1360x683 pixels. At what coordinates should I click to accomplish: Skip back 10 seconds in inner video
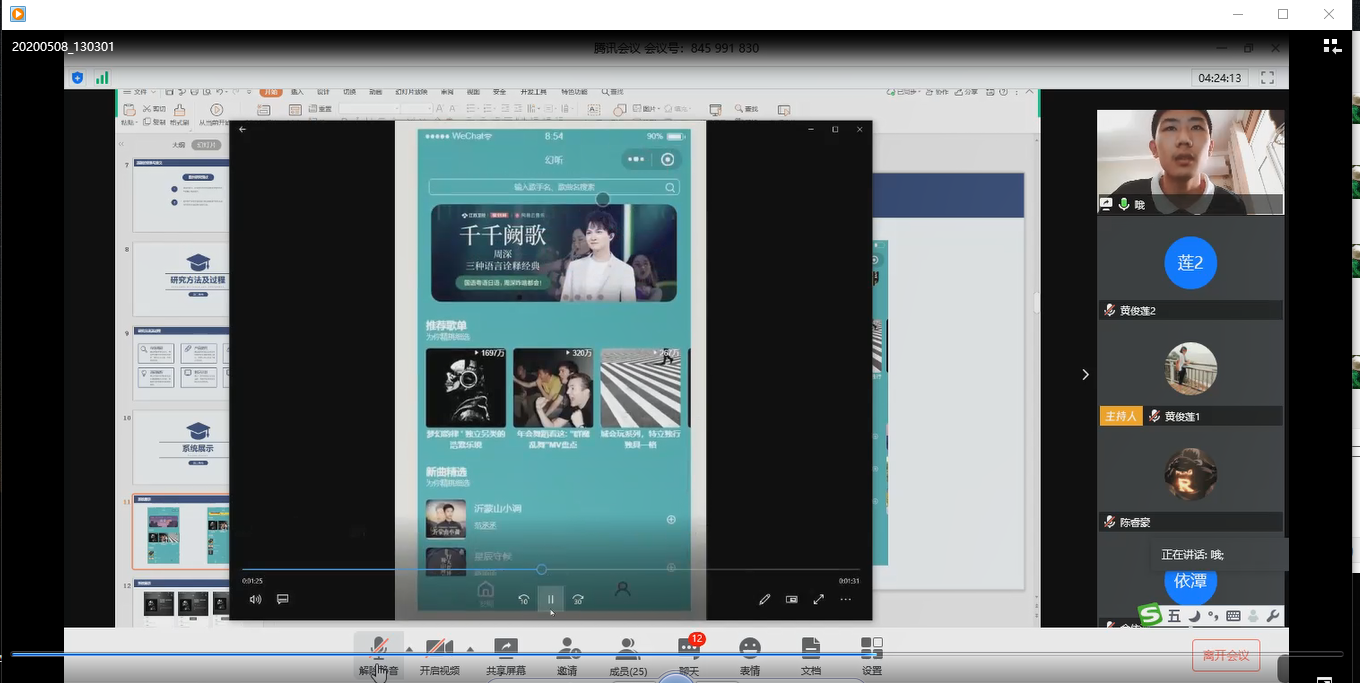pyautogui.click(x=523, y=599)
